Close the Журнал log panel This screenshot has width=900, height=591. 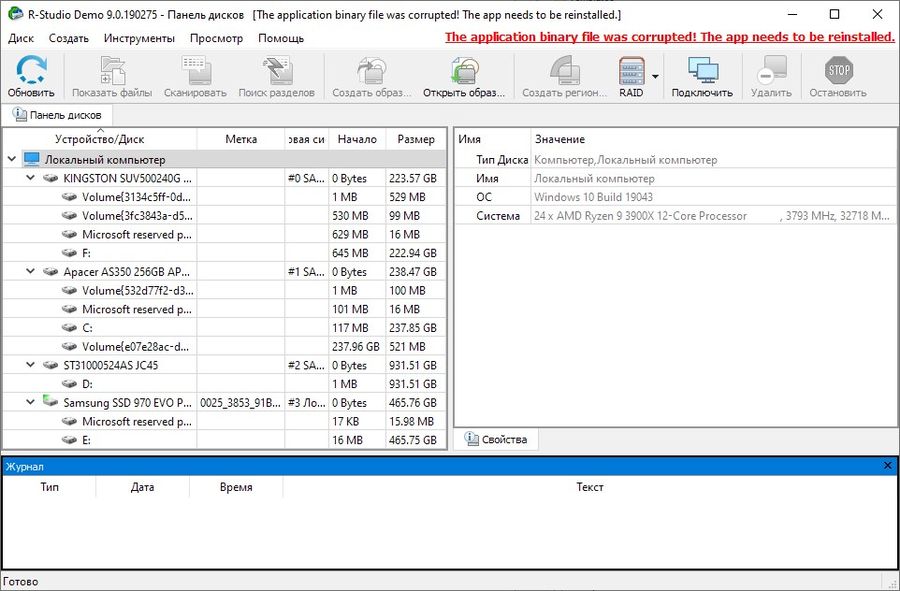pos(888,466)
